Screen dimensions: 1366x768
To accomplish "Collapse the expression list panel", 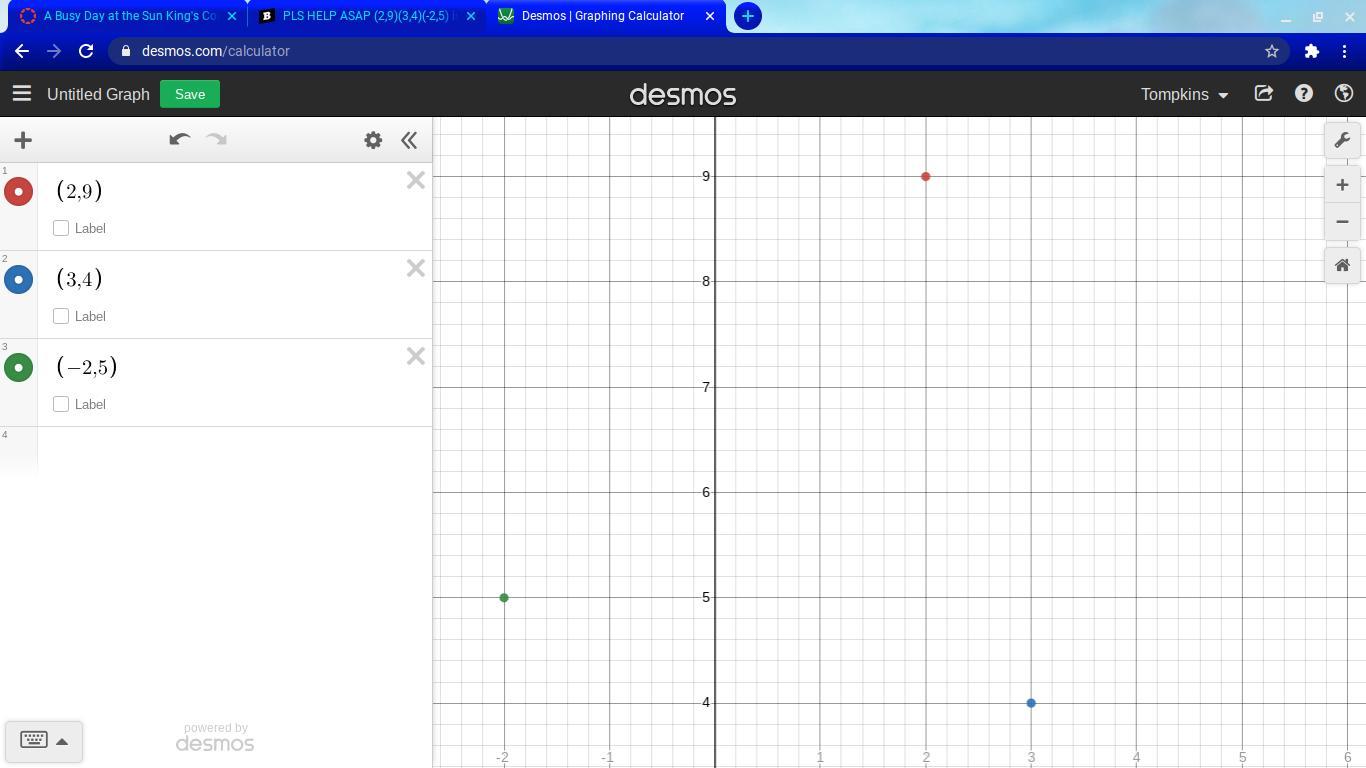I will pos(409,140).
